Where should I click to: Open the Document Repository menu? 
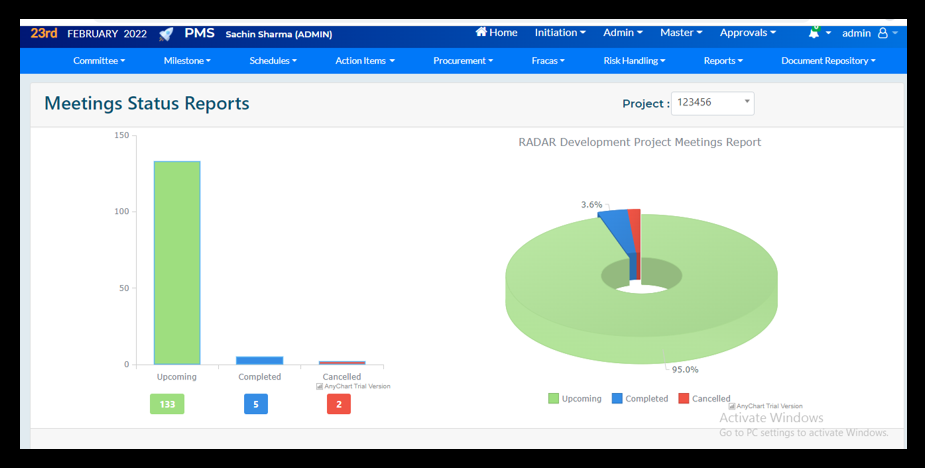pos(828,61)
